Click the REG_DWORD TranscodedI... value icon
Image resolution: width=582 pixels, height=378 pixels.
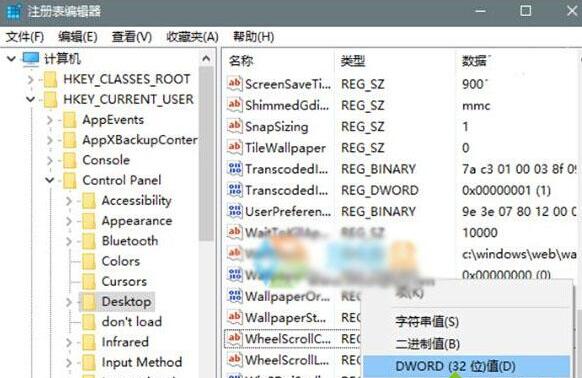click(235, 190)
